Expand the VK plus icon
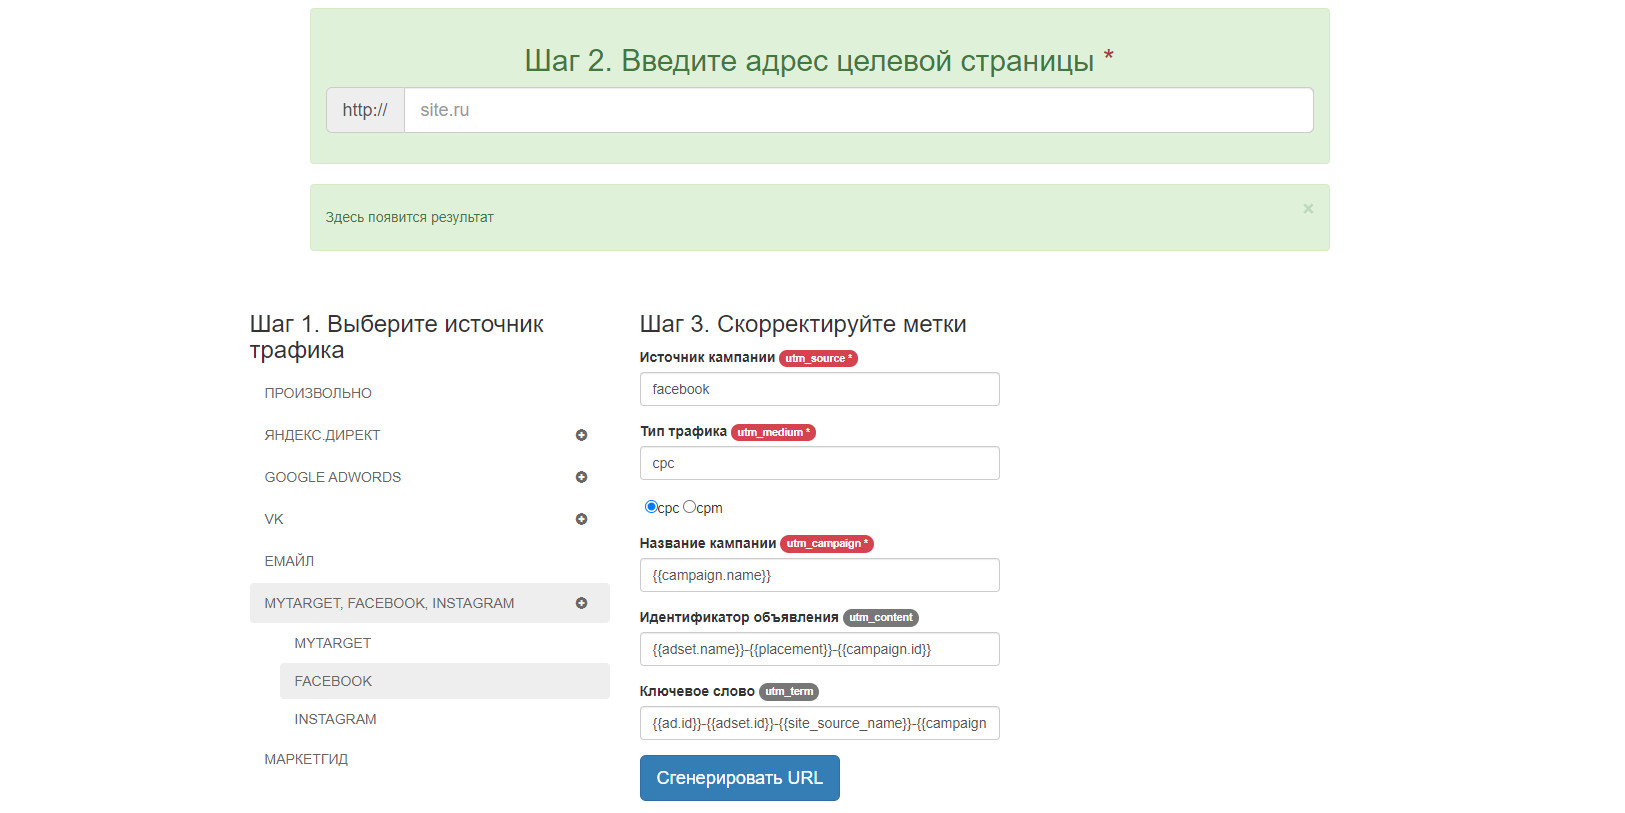Screen dimensions: 1625x813 coord(581,519)
